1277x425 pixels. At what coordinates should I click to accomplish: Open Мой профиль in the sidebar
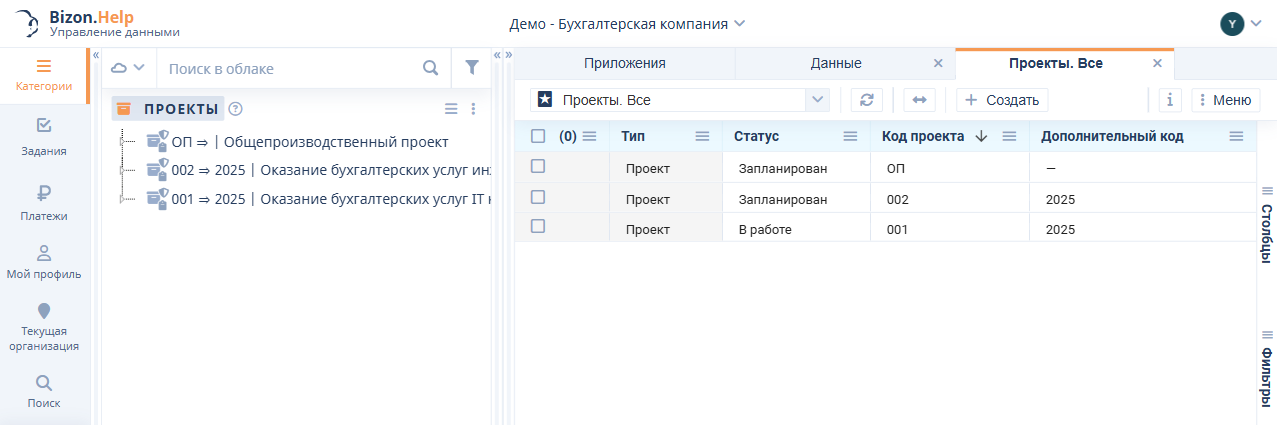point(44,261)
